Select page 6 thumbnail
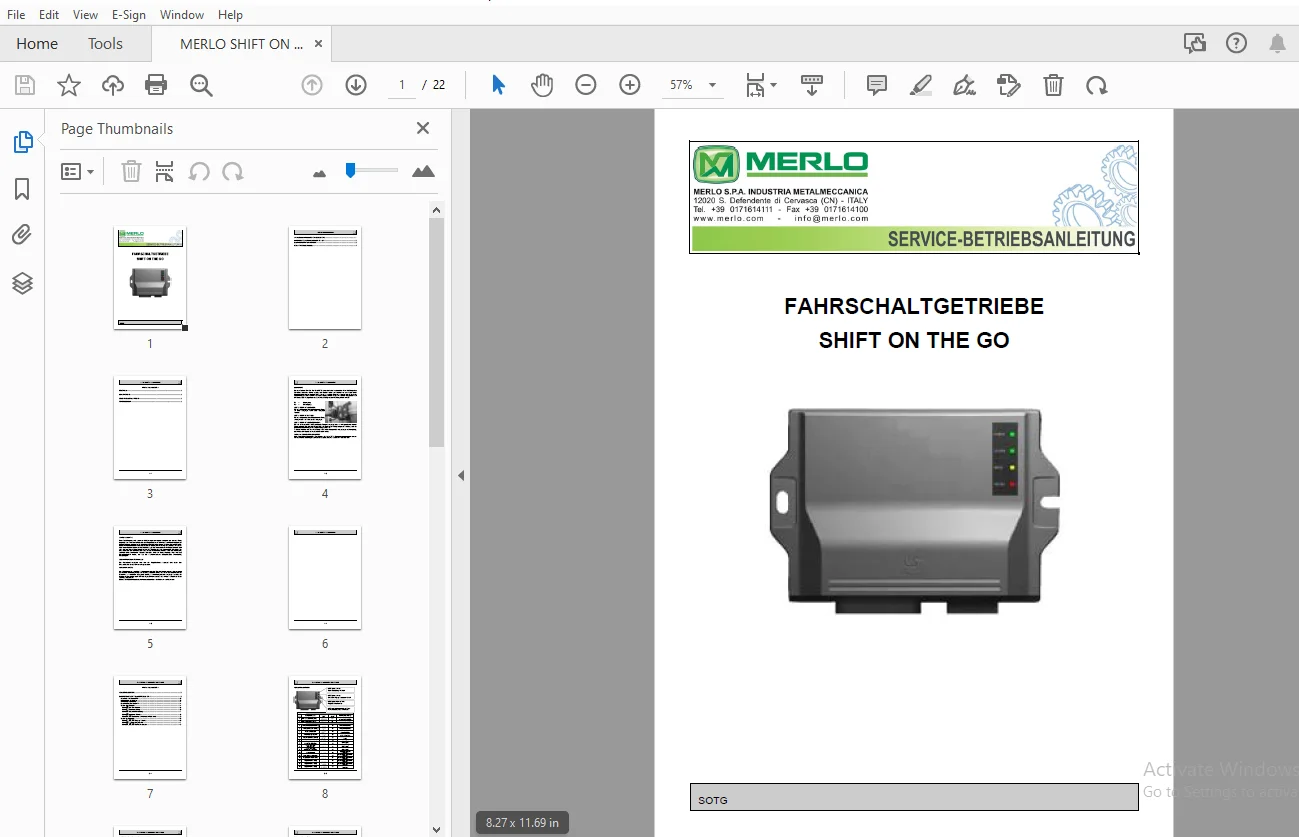Image resolution: width=1299 pixels, height=837 pixels. pos(325,578)
